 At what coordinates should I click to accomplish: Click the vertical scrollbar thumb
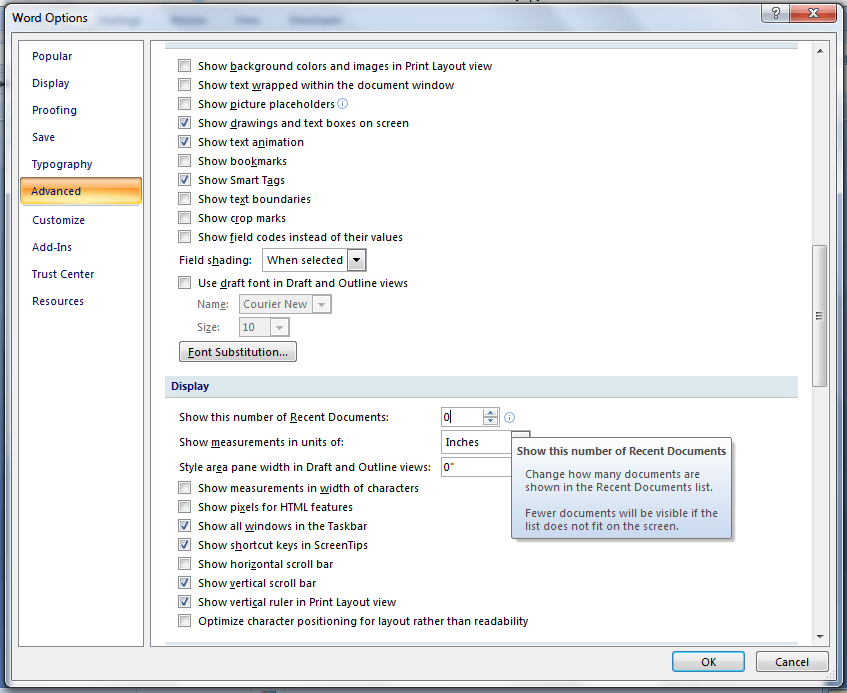[819, 316]
